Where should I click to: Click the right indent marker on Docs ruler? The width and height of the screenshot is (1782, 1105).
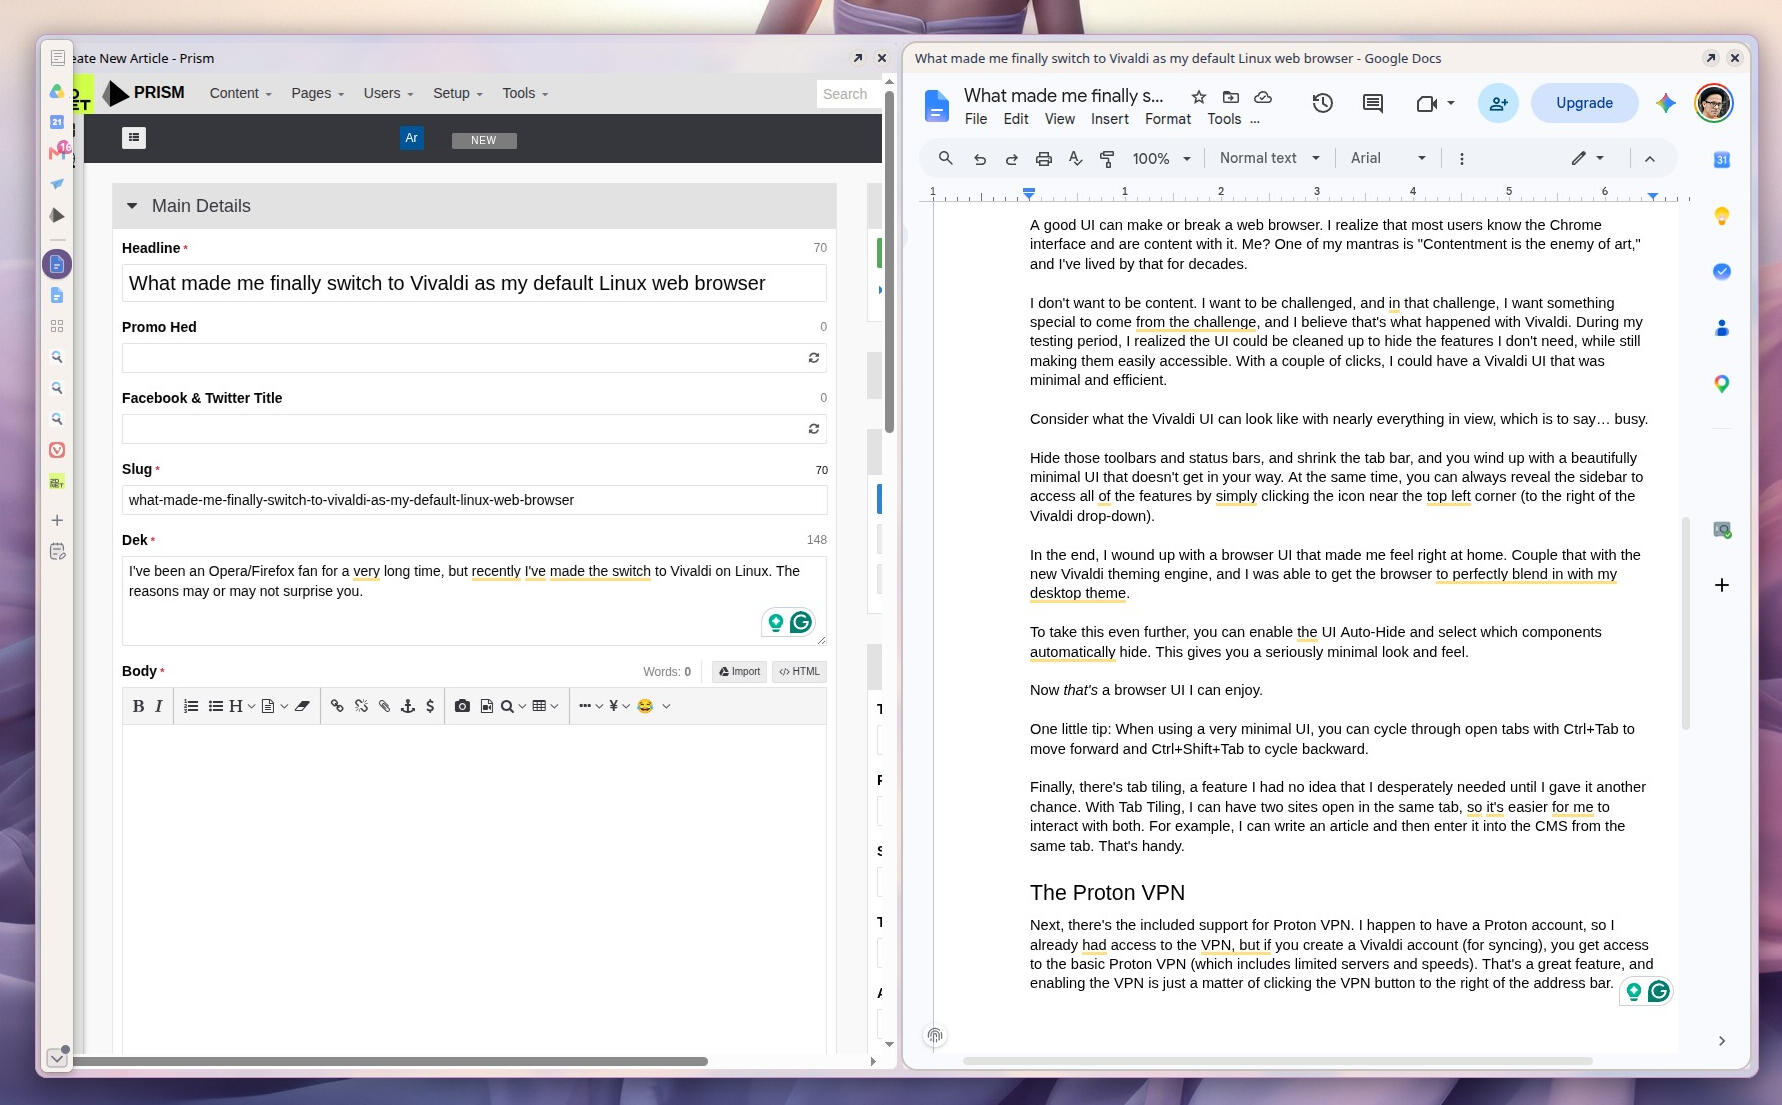(x=1652, y=196)
